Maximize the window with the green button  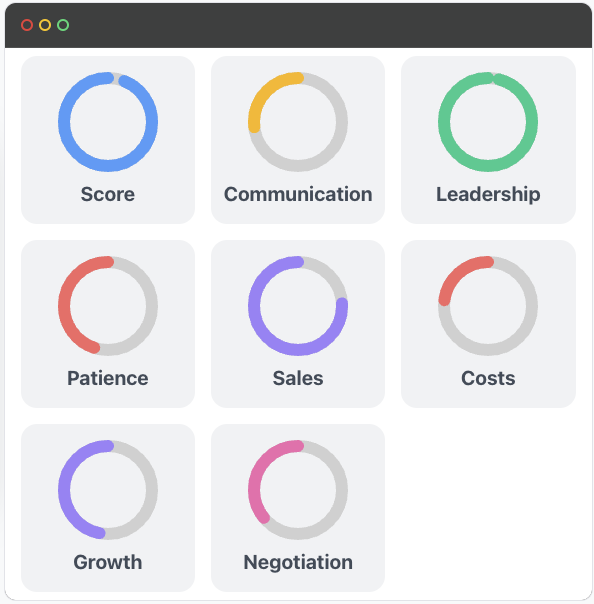click(x=63, y=25)
